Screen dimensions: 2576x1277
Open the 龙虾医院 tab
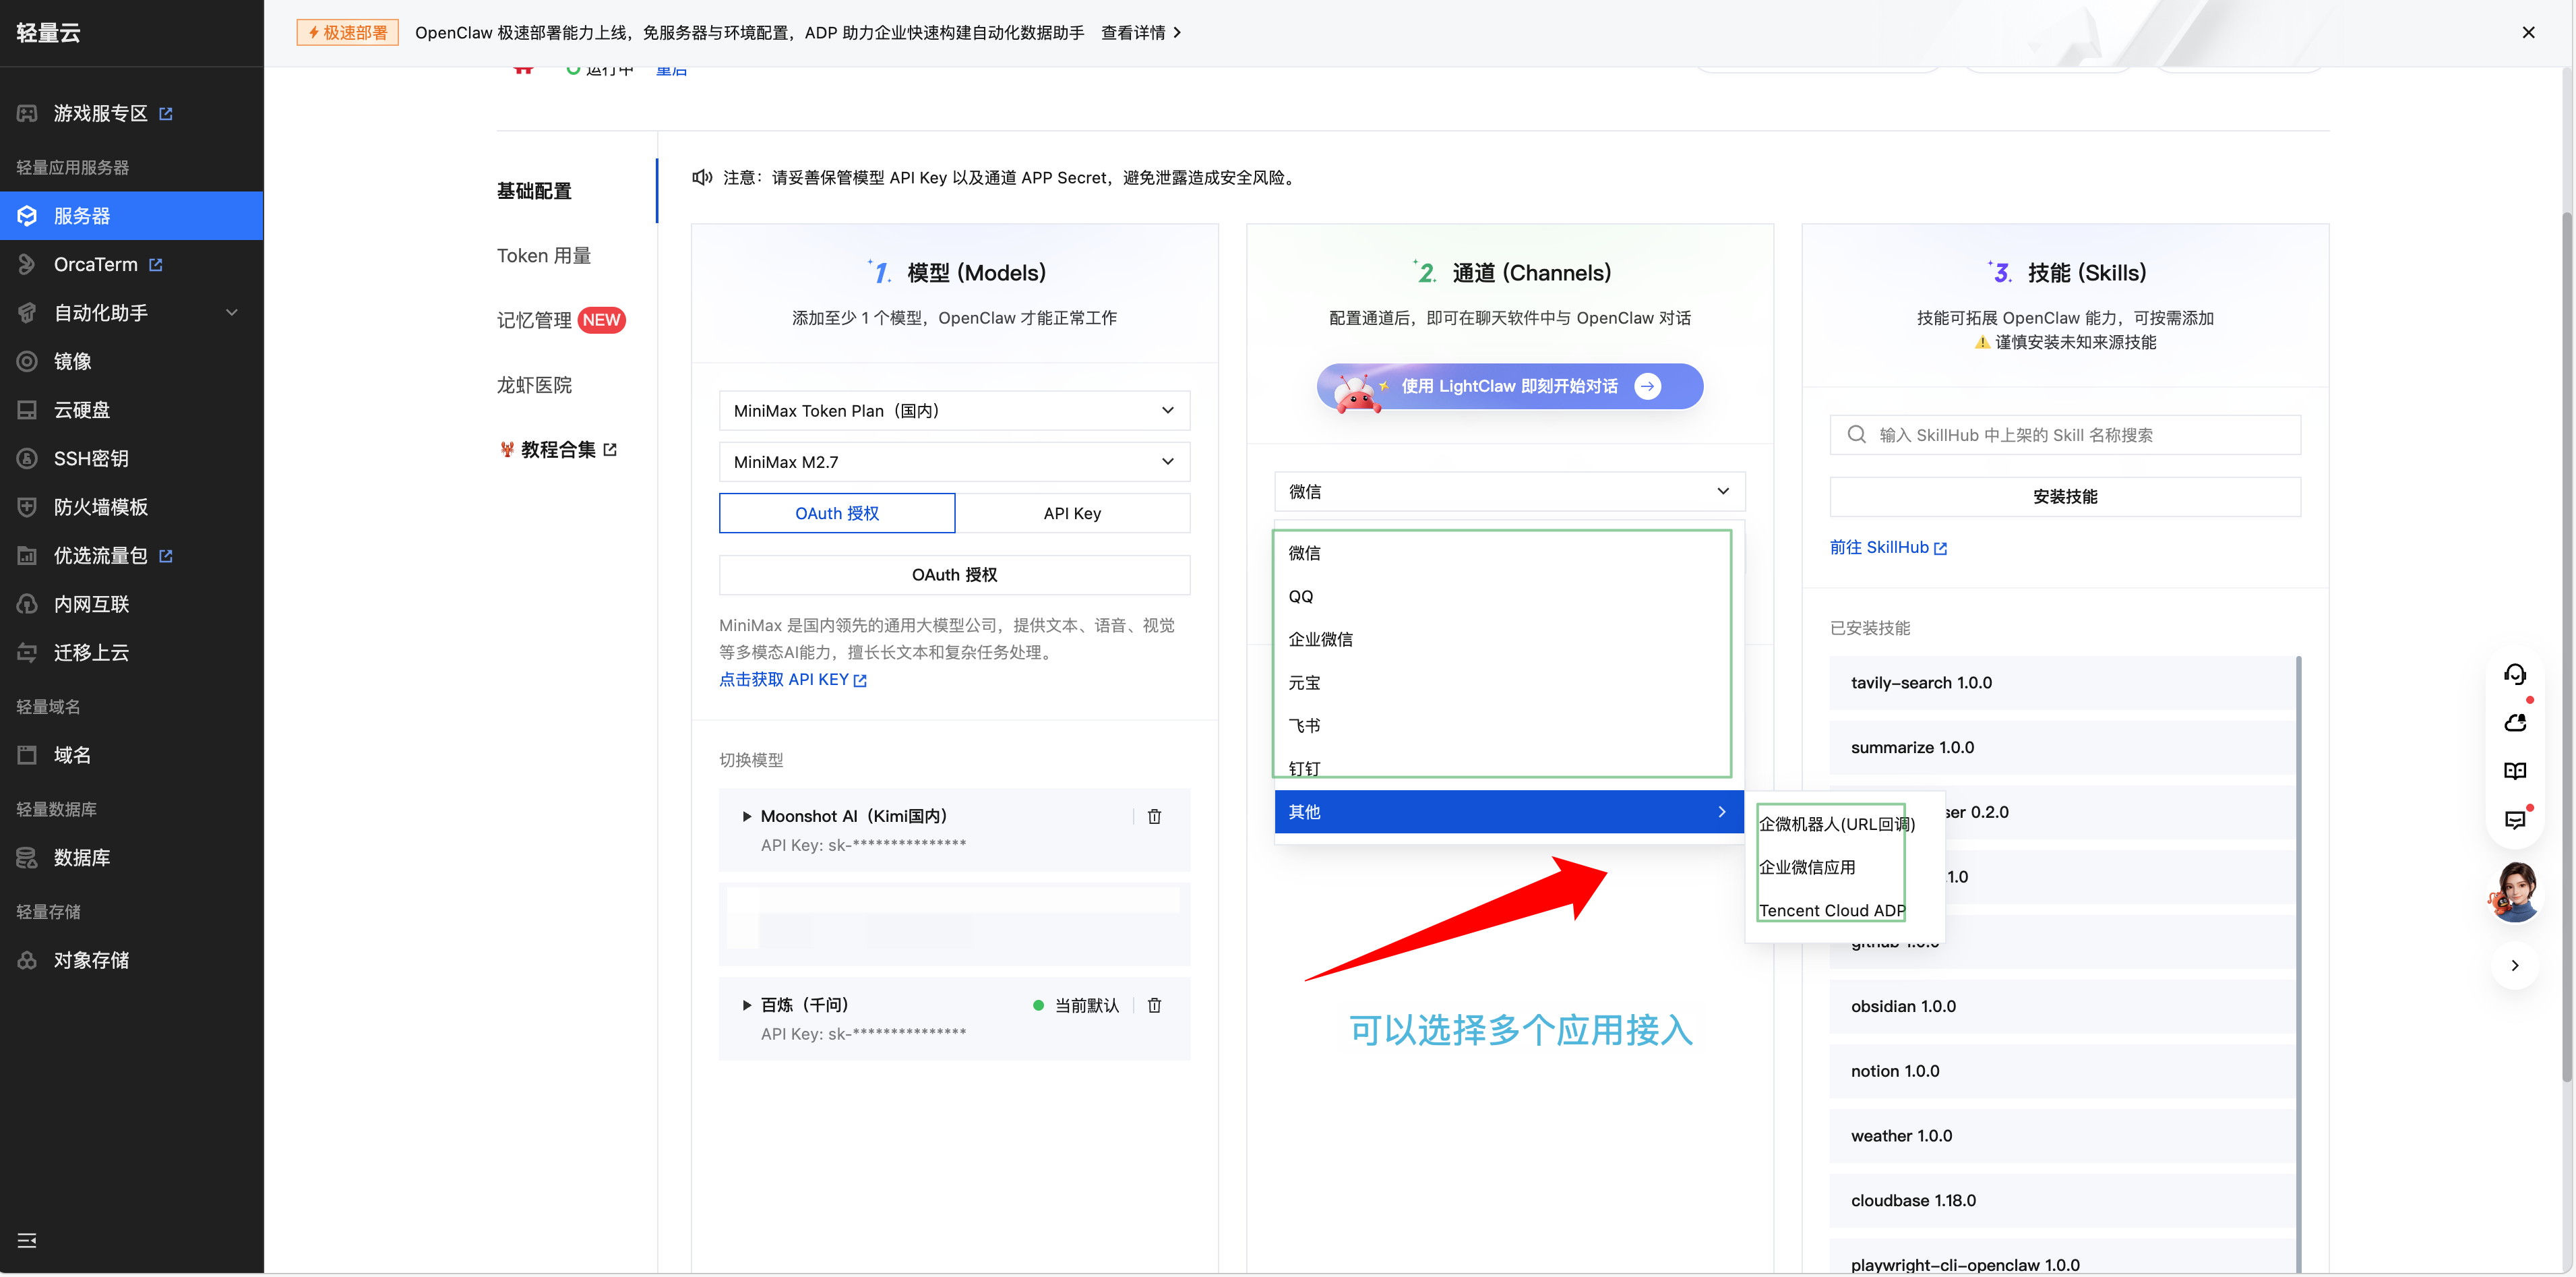click(x=534, y=385)
